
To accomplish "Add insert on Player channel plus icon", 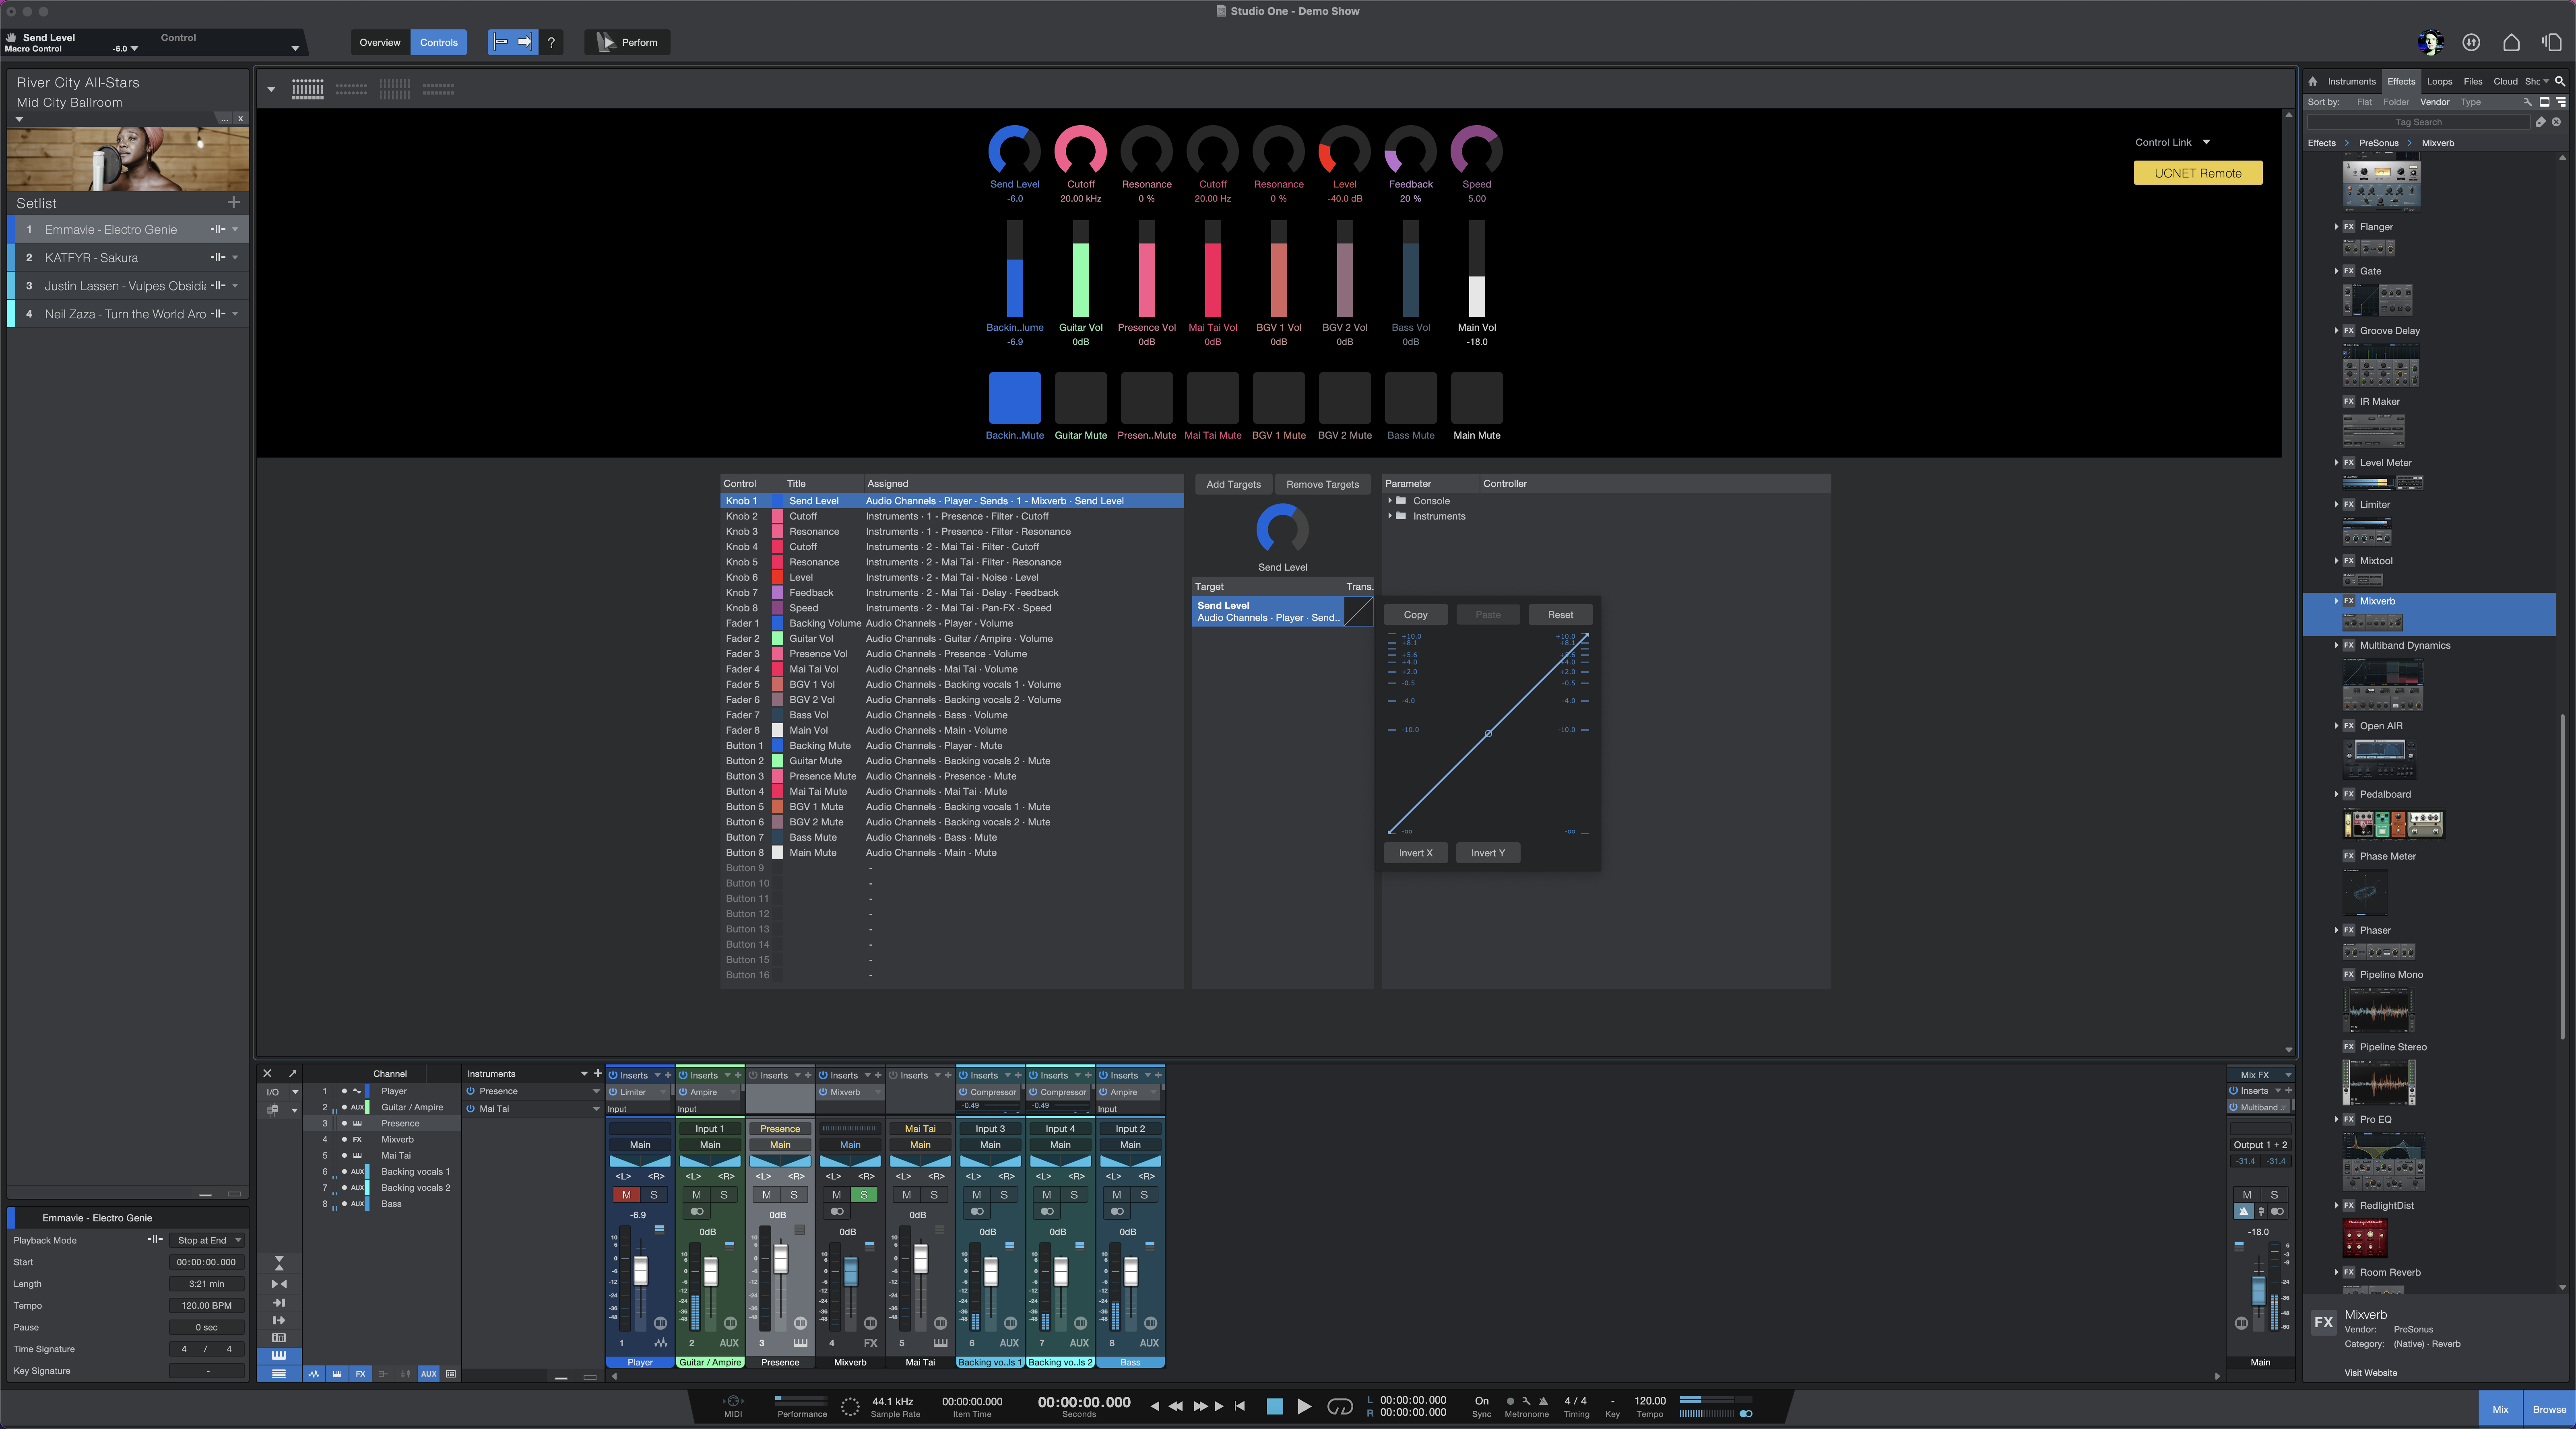I will [668, 1075].
